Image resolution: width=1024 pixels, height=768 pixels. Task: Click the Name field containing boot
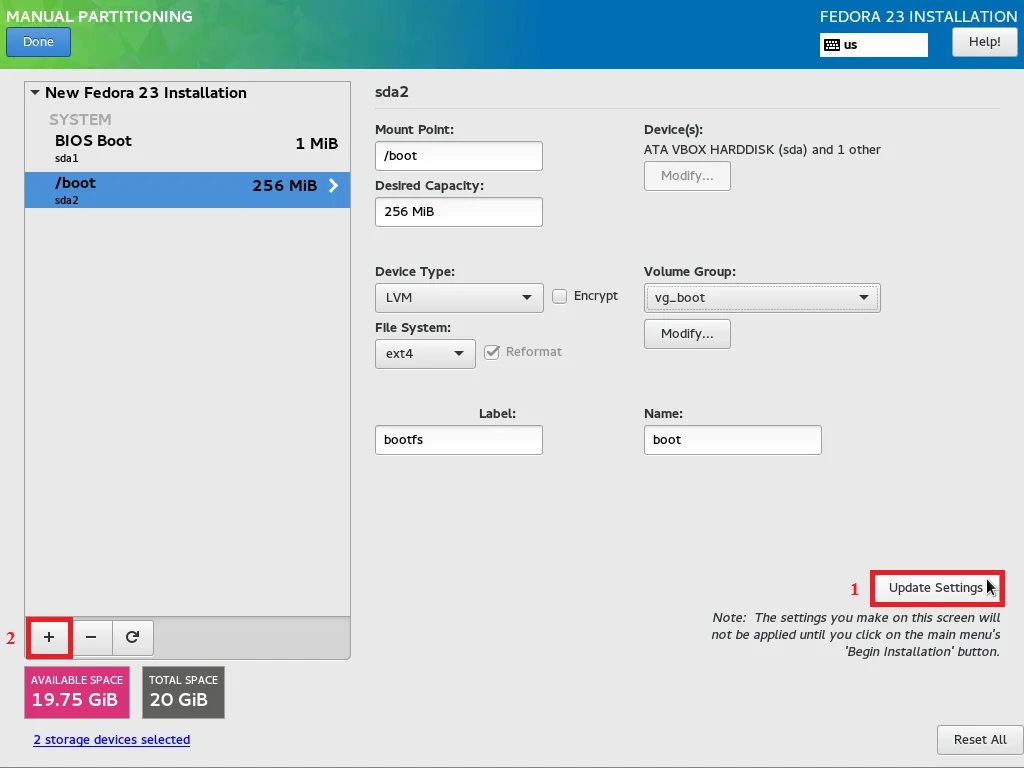(733, 440)
